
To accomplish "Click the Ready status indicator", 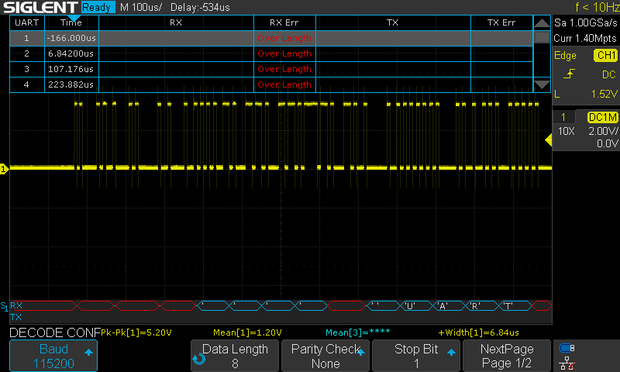I will tap(97, 7).
